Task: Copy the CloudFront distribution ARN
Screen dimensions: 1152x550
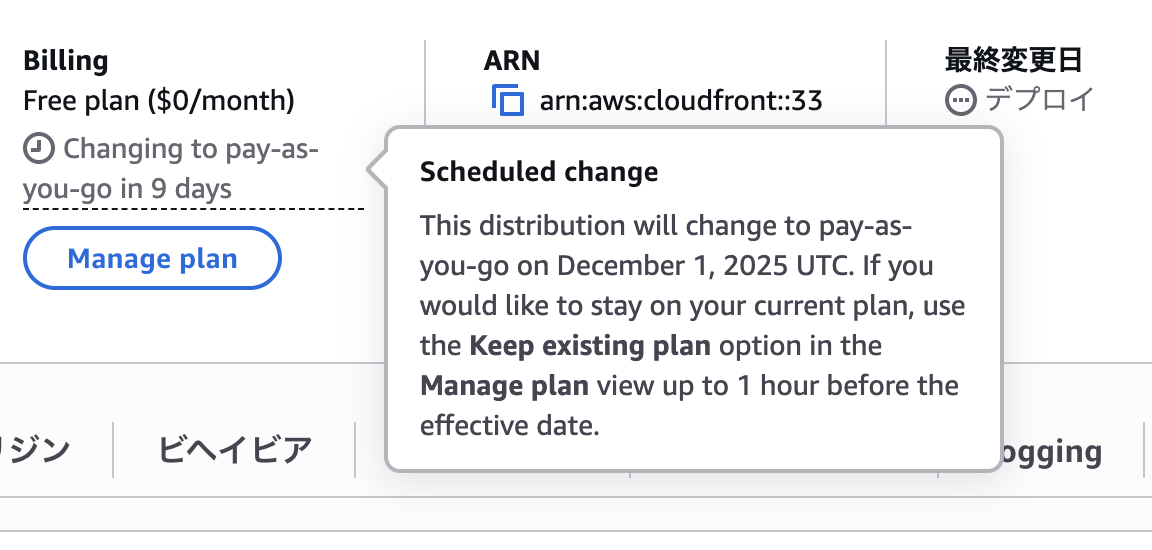Action: point(507,100)
